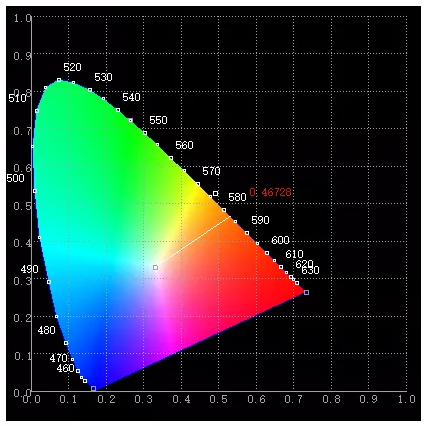Click the 550 nm wavelength label
428x426 pixels.
pos(158,120)
